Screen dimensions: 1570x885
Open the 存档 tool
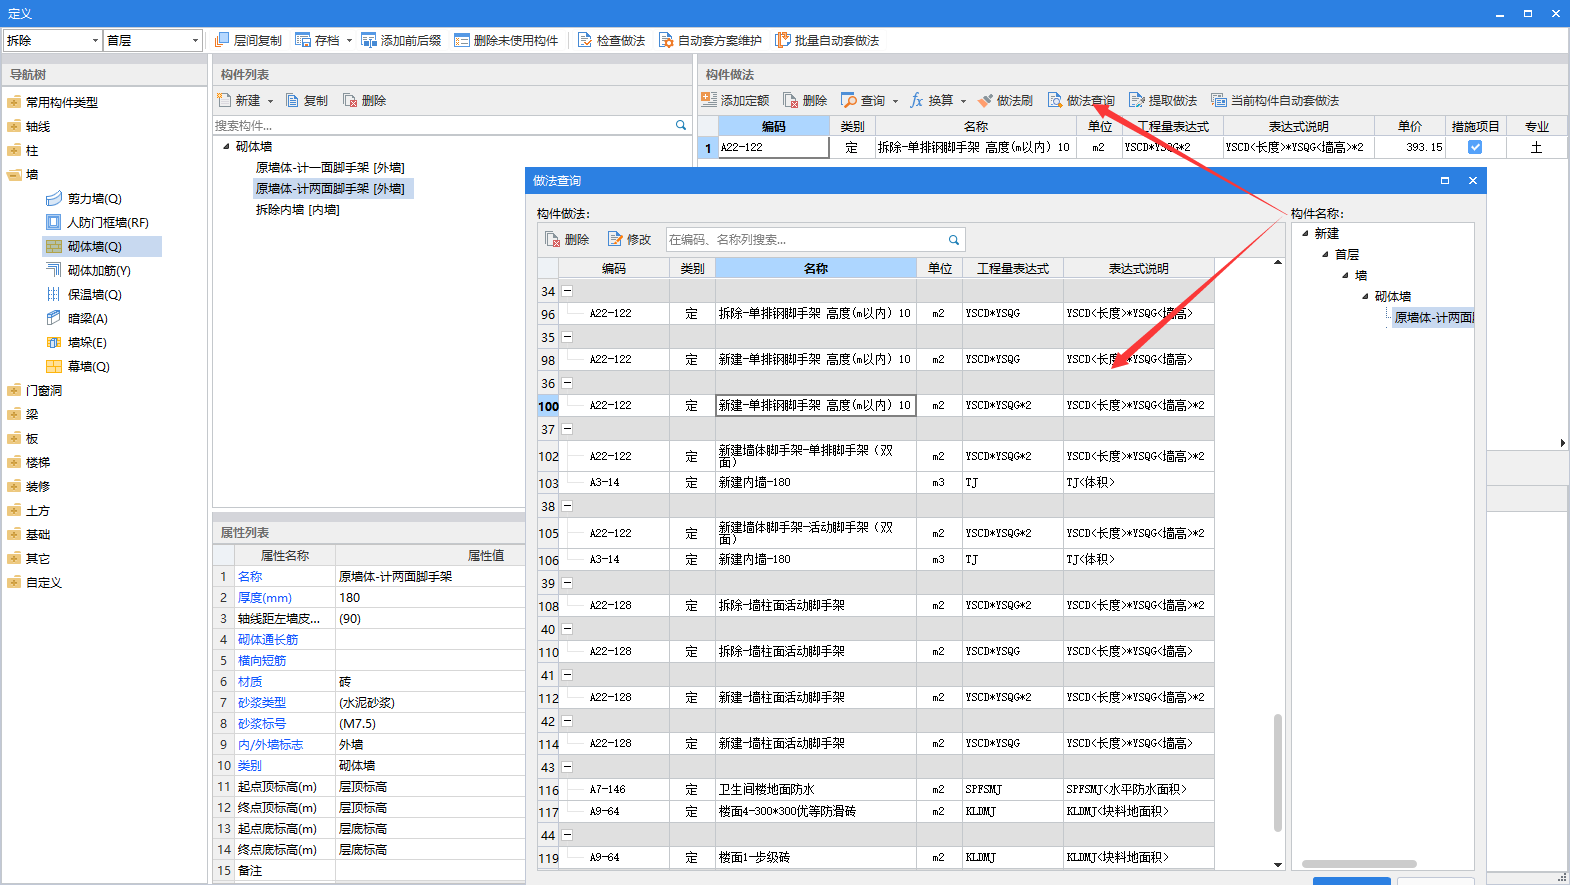317,40
